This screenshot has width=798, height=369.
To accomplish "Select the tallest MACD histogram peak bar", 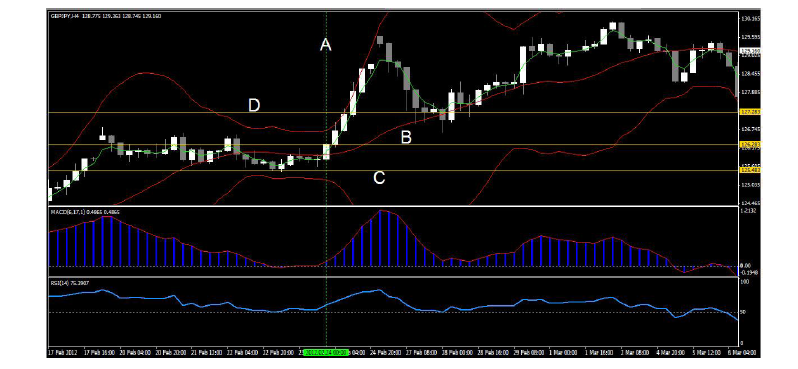I will coord(380,238).
